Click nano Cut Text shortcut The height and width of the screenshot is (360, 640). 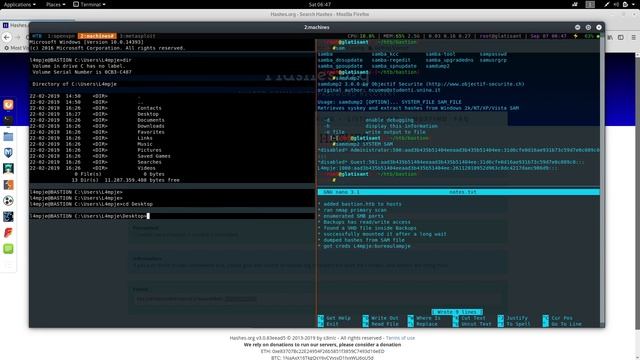coord(469,318)
